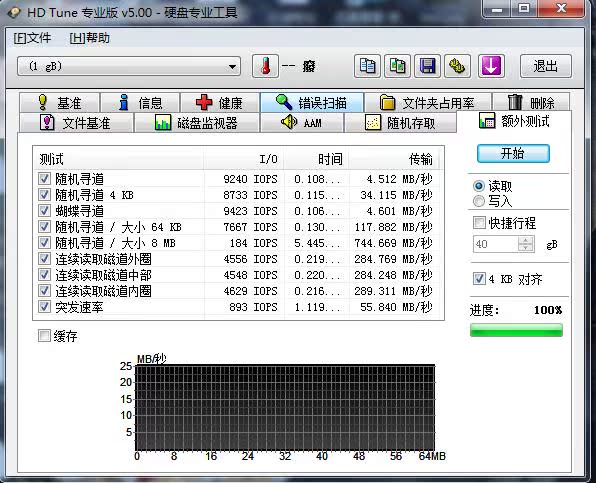Uncheck the 突发速率 checkbox

(44, 306)
